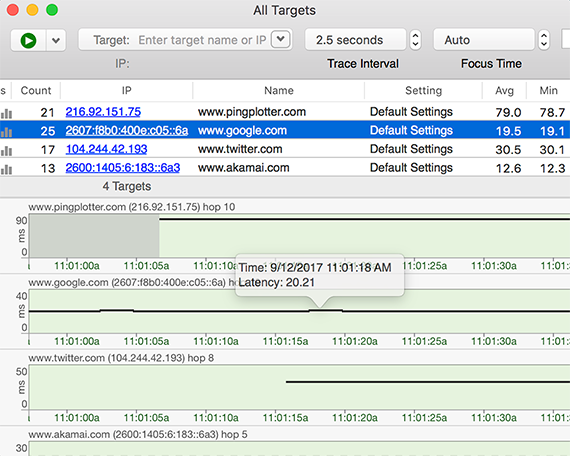Sort by the IP column header
570x456 pixels.
point(127,90)
